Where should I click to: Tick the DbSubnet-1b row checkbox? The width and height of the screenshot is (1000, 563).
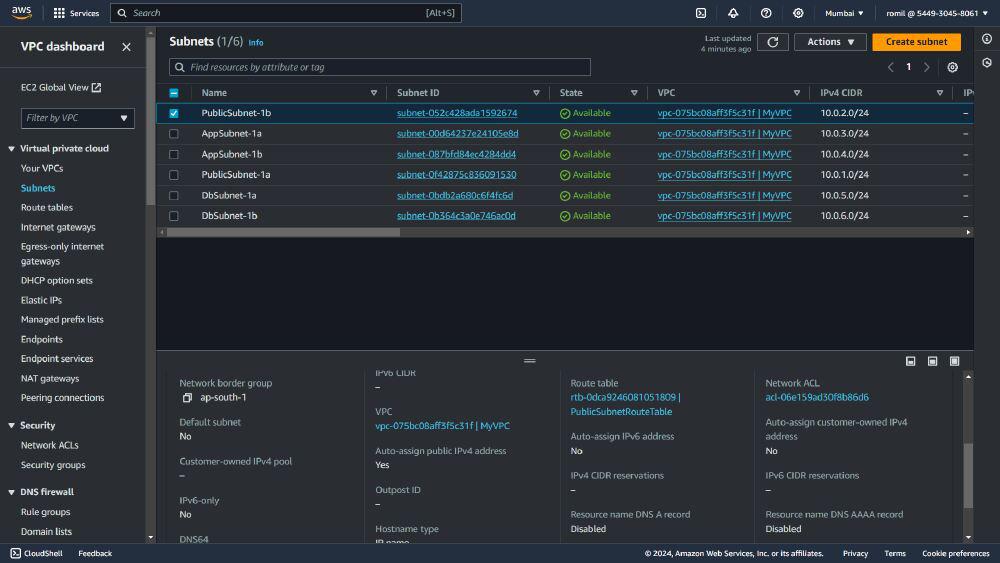click(174, 216)
